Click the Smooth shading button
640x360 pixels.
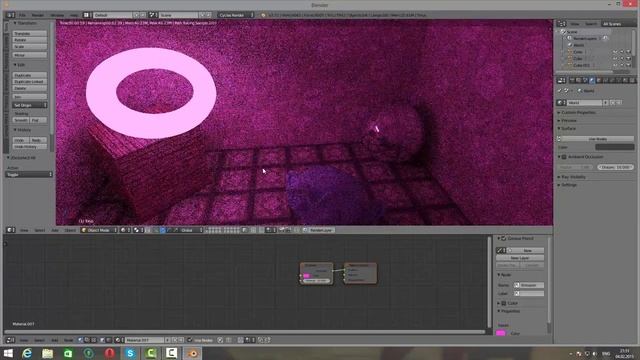coord(21,120)
